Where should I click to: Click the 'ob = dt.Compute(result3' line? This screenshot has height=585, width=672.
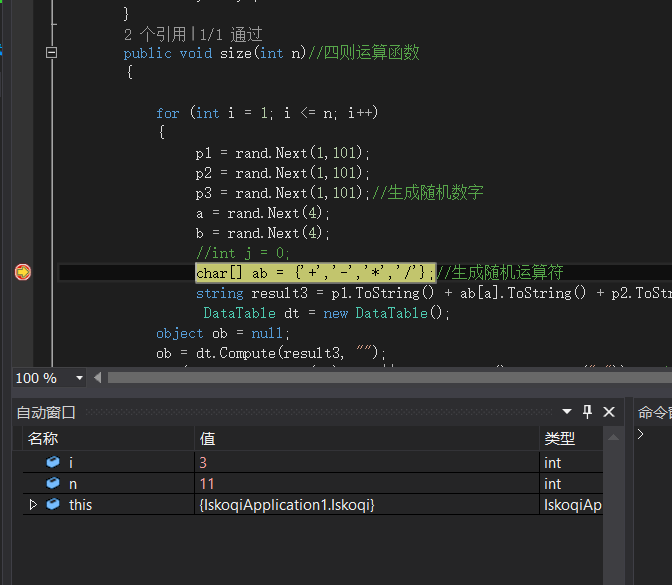(271, 353)
